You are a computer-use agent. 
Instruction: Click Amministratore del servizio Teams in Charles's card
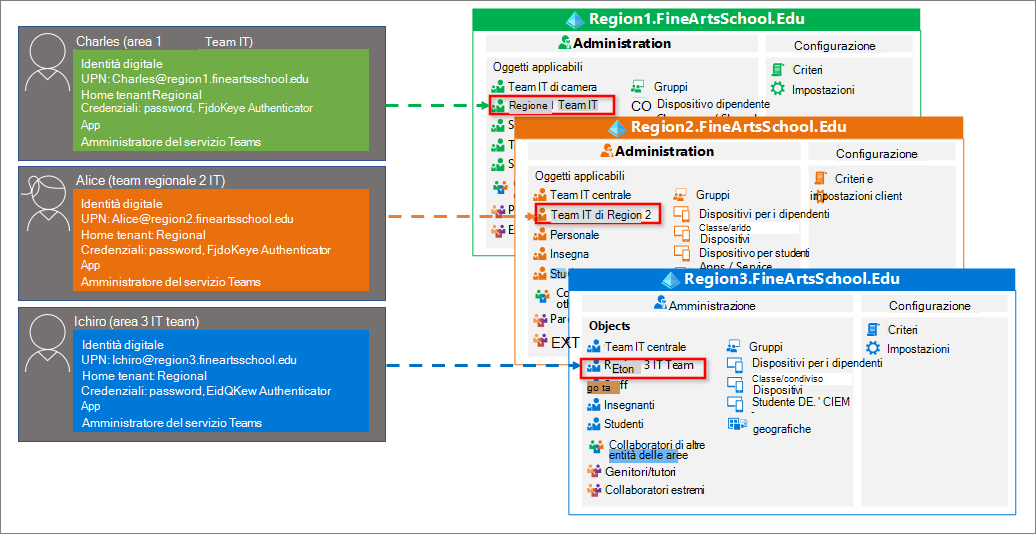click(170, 141)
